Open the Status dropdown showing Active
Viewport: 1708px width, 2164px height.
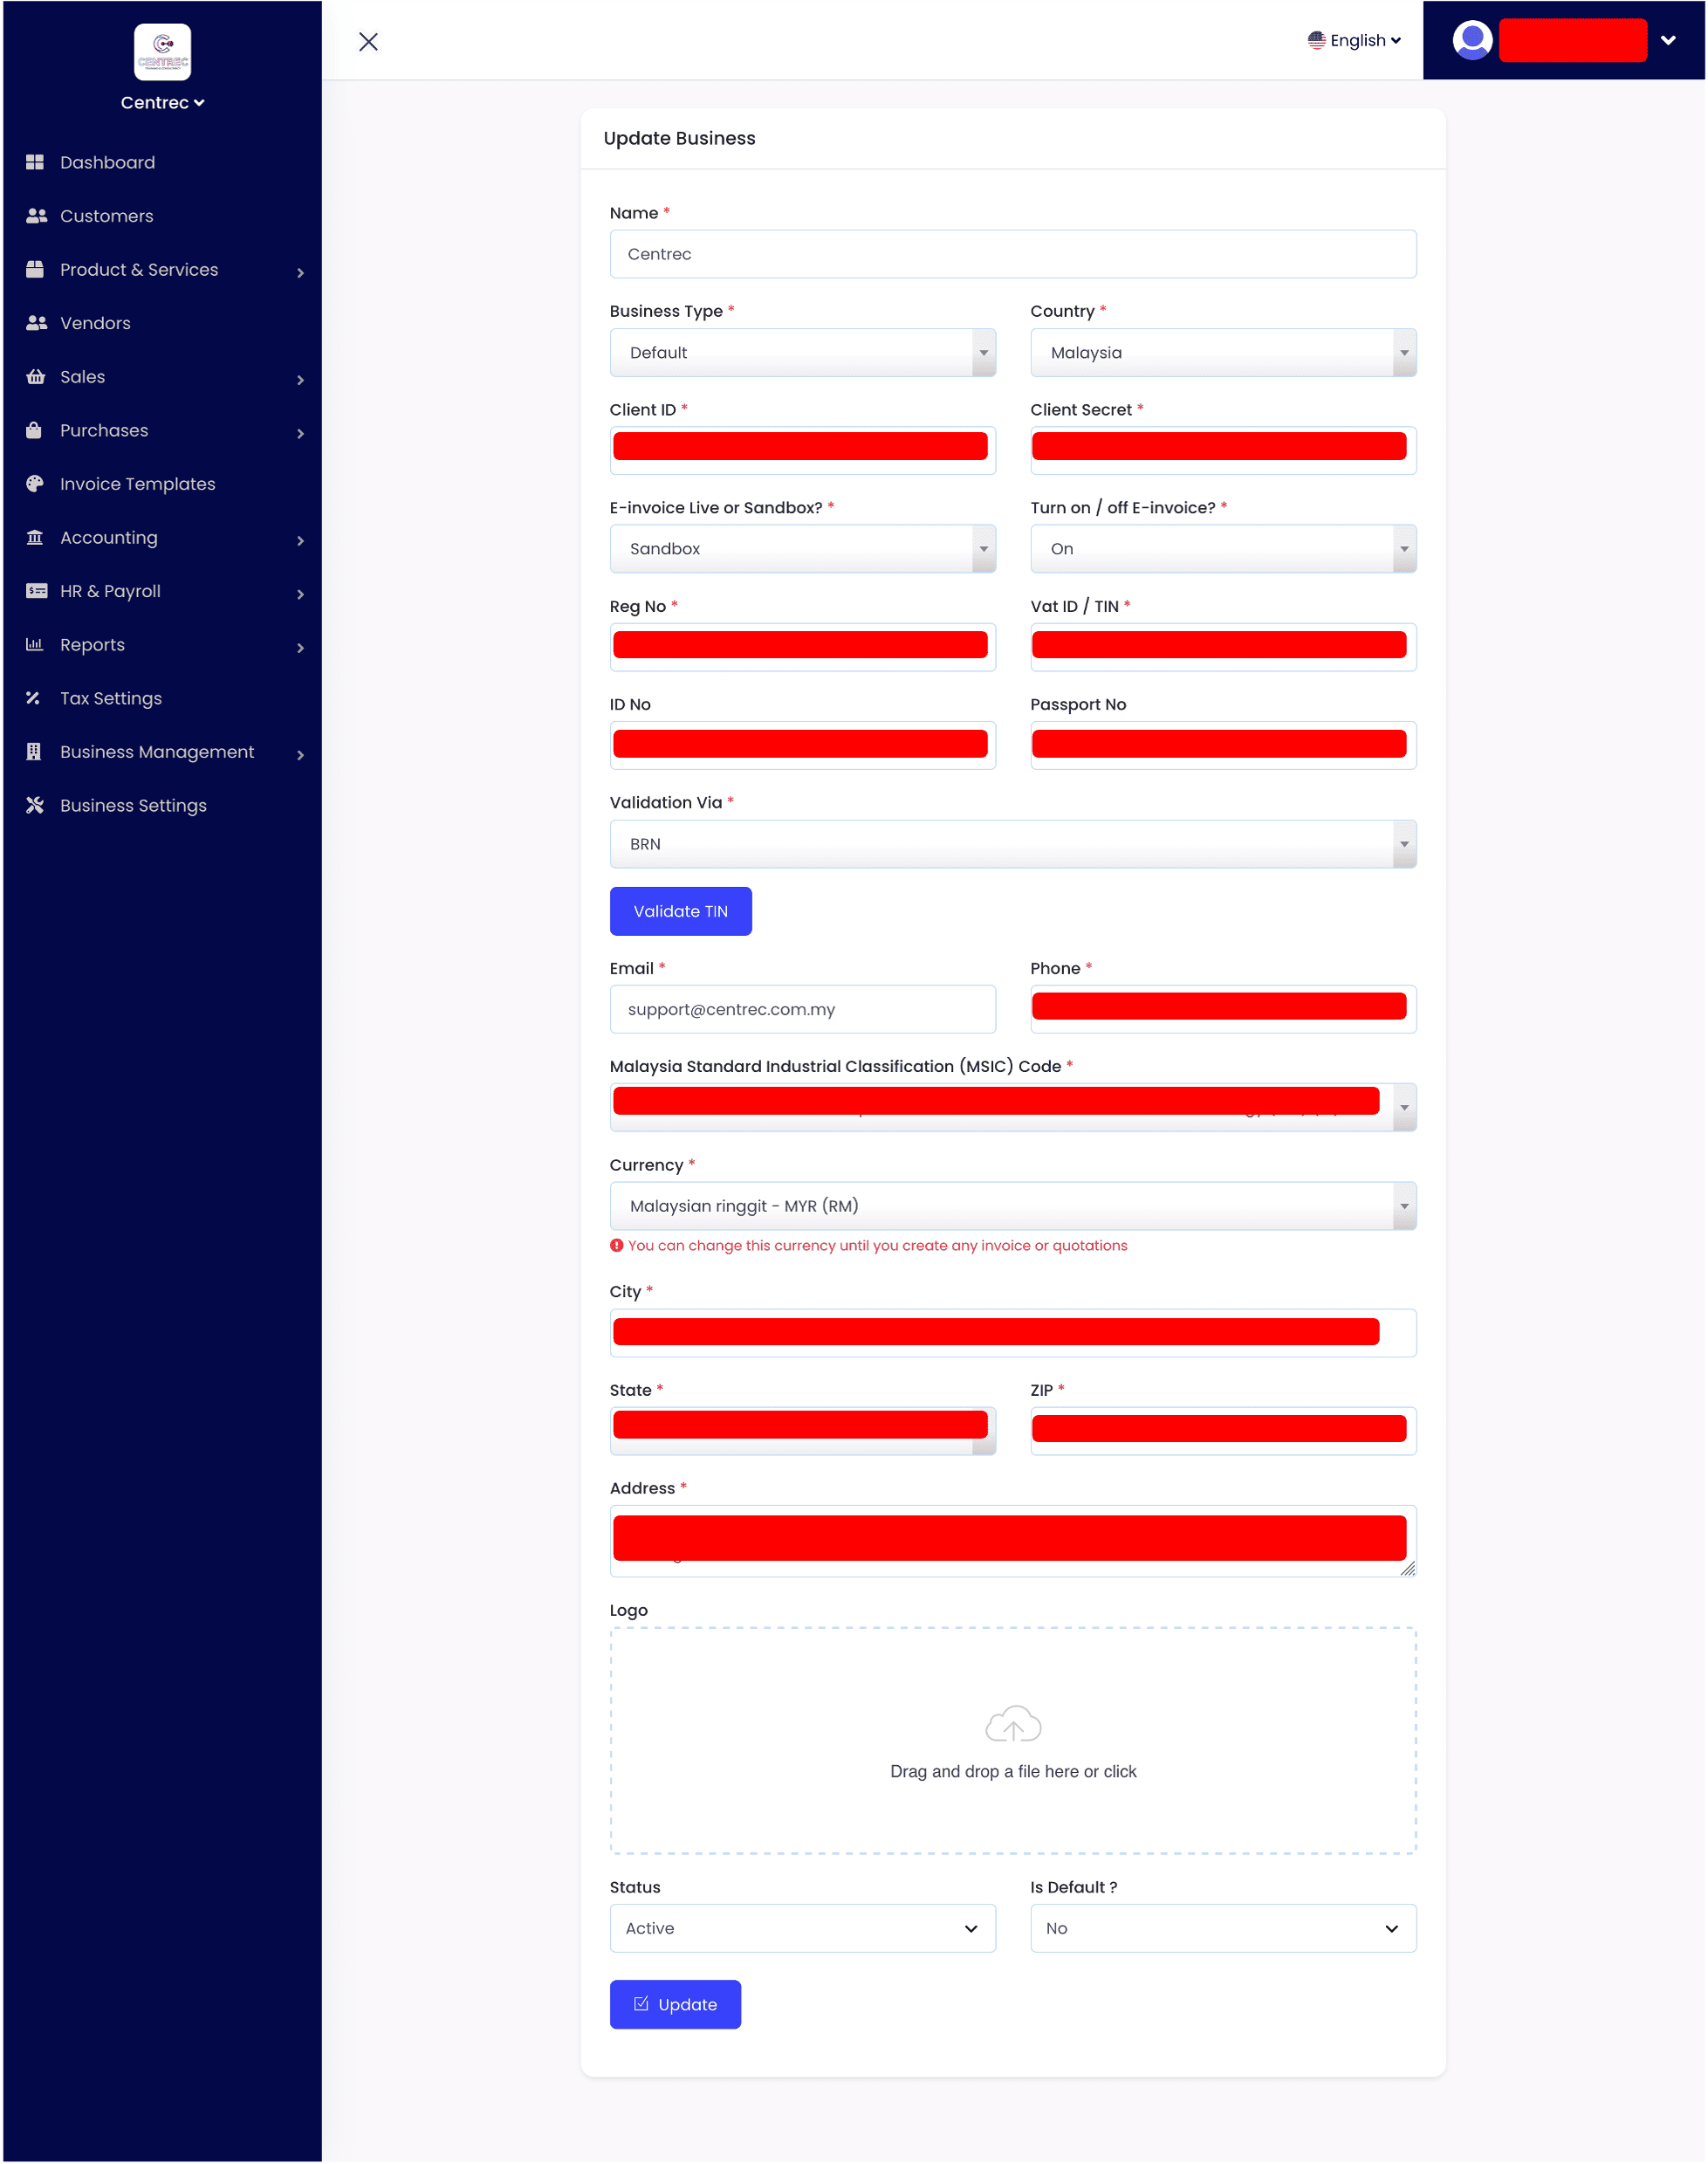pyautogui.click(x=802, y=1928)
